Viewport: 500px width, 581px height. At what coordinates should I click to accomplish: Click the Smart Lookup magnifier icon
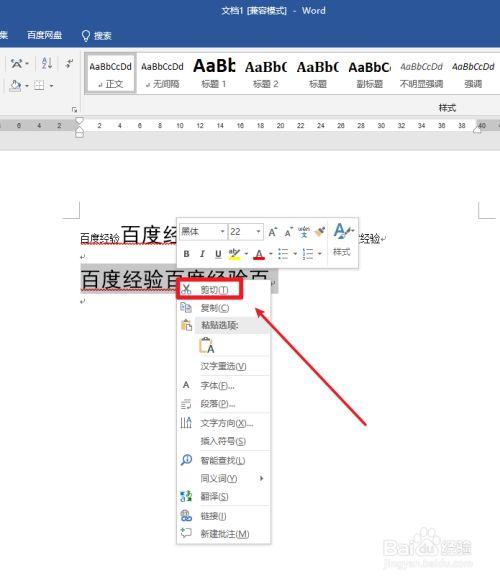186,460
